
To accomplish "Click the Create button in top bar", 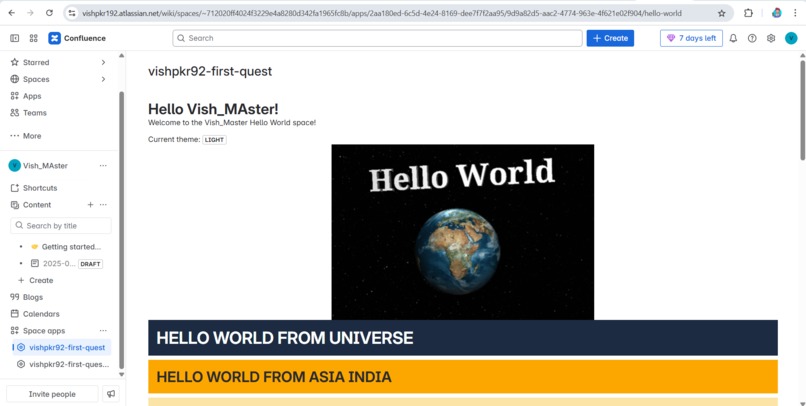I will pos(610,38).
